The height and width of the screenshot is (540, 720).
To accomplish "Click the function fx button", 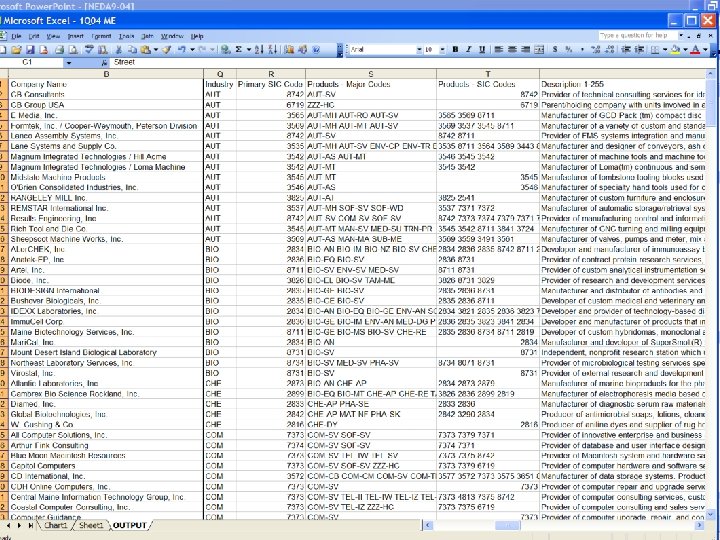I will (105, 62).
